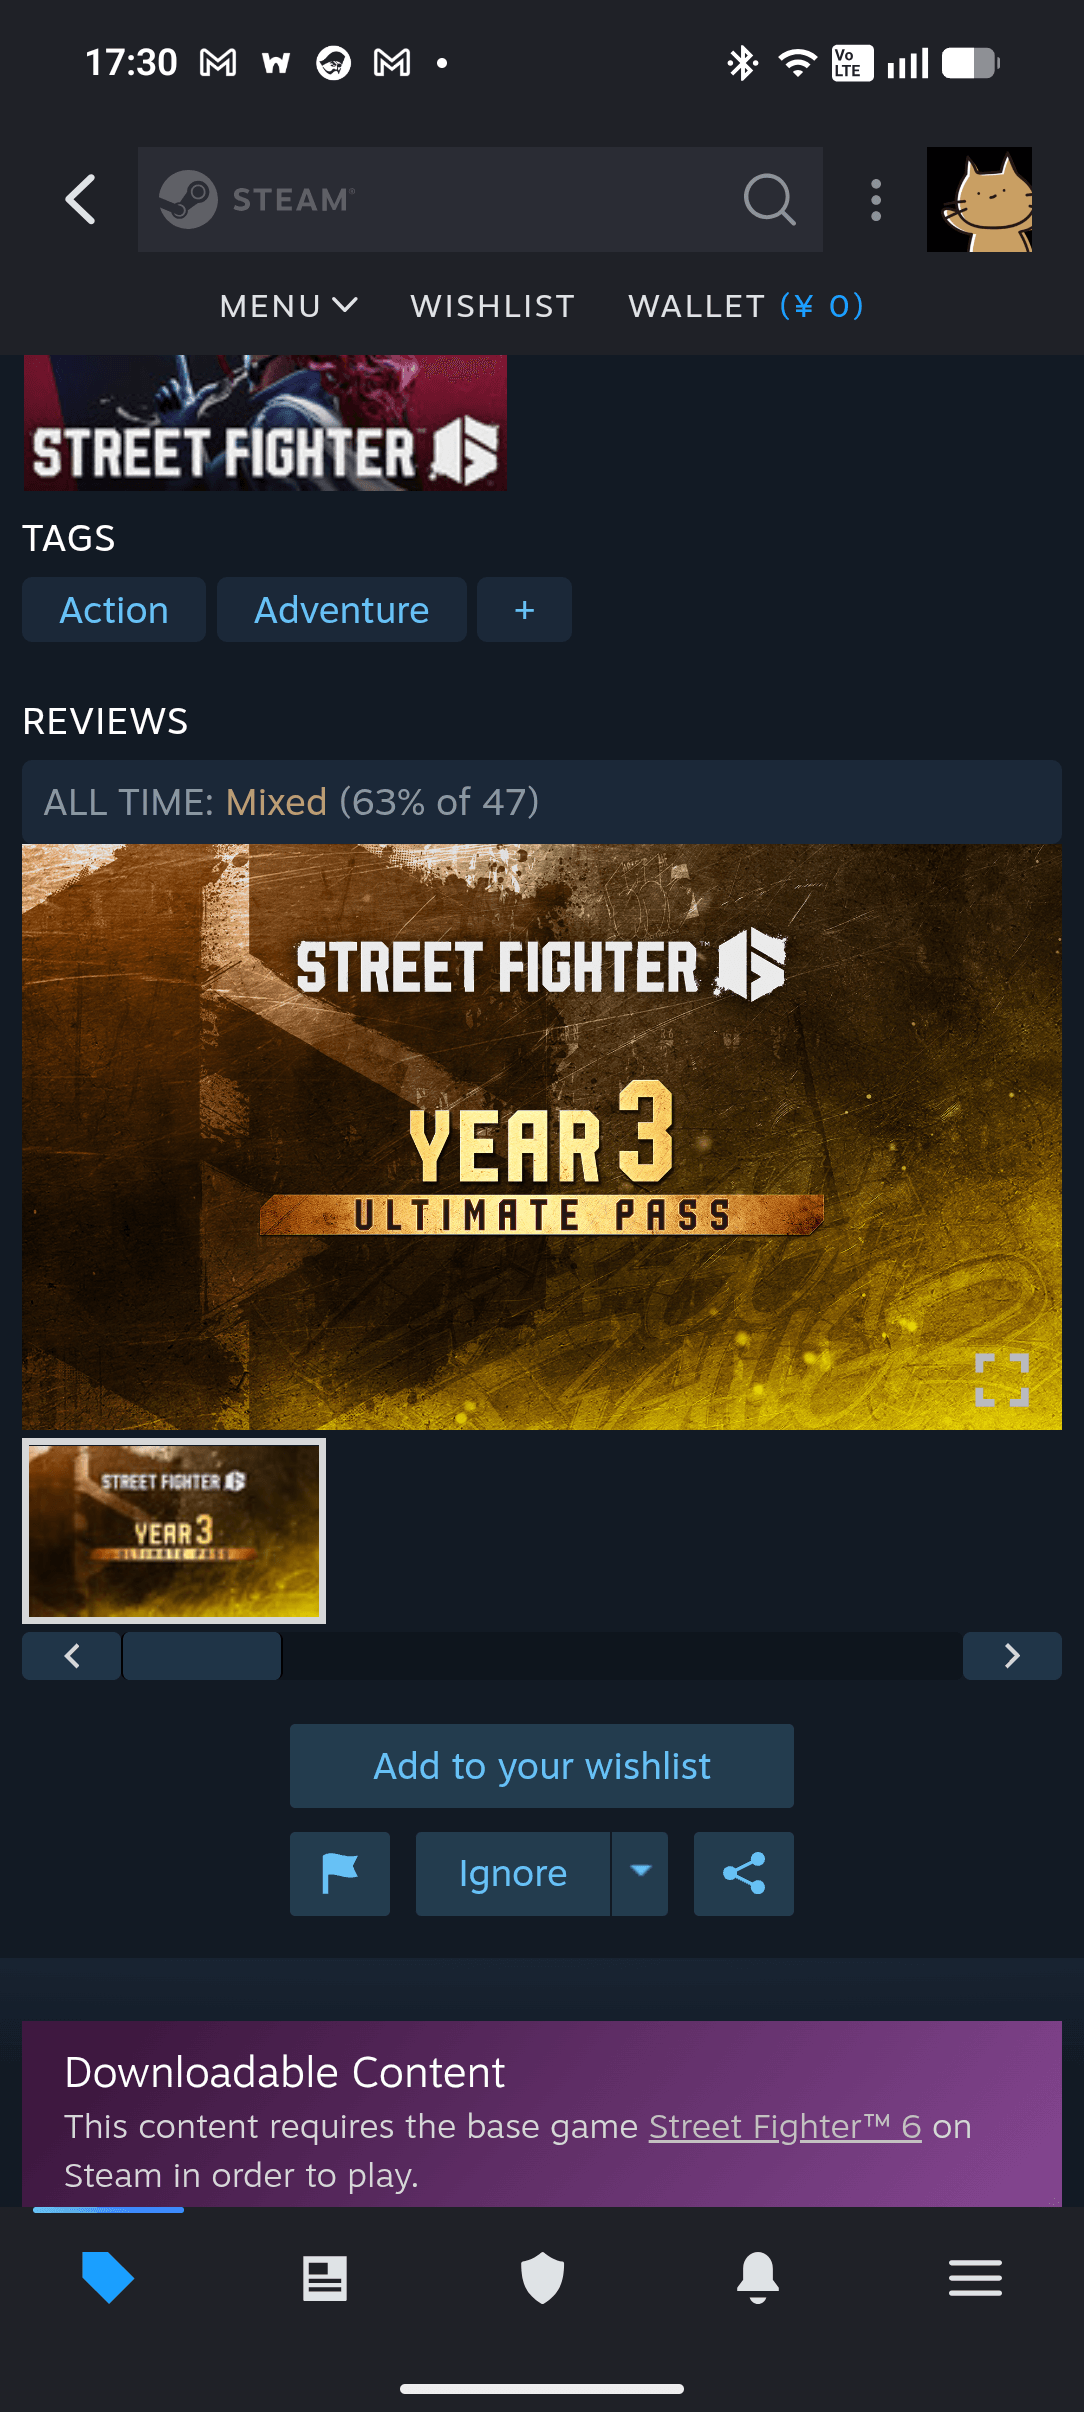Share this DLC page

tap(744, 1873)
